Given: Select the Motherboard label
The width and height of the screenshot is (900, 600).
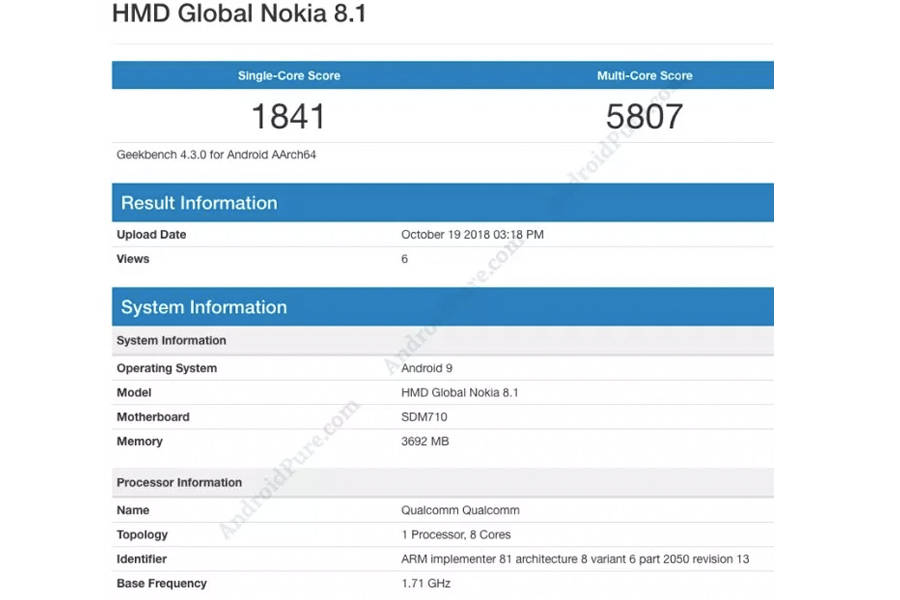Looking at the screenshot, I should [x=153, y=417].
